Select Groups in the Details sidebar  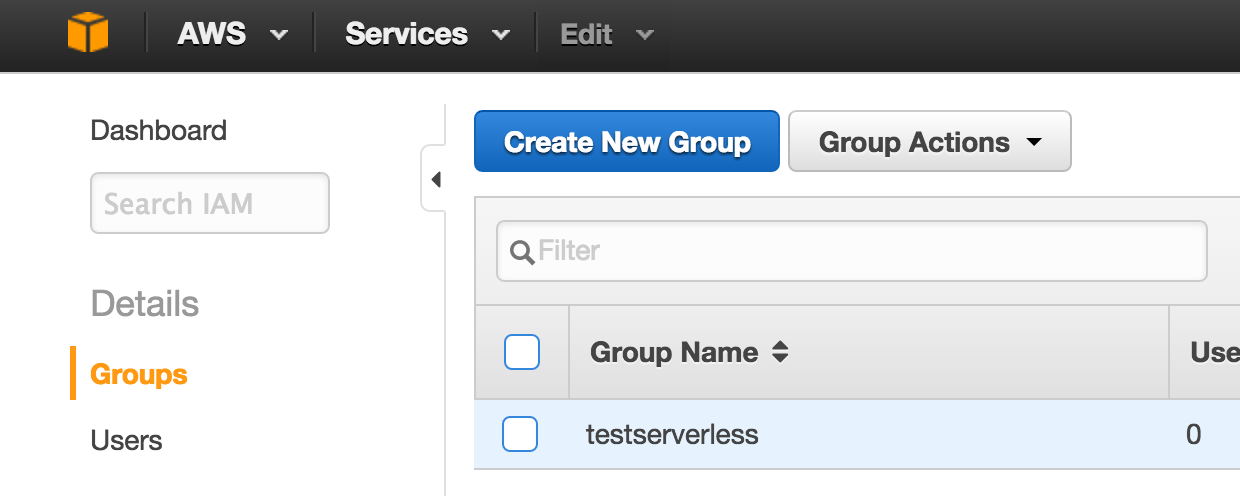[x=139, y=374]
